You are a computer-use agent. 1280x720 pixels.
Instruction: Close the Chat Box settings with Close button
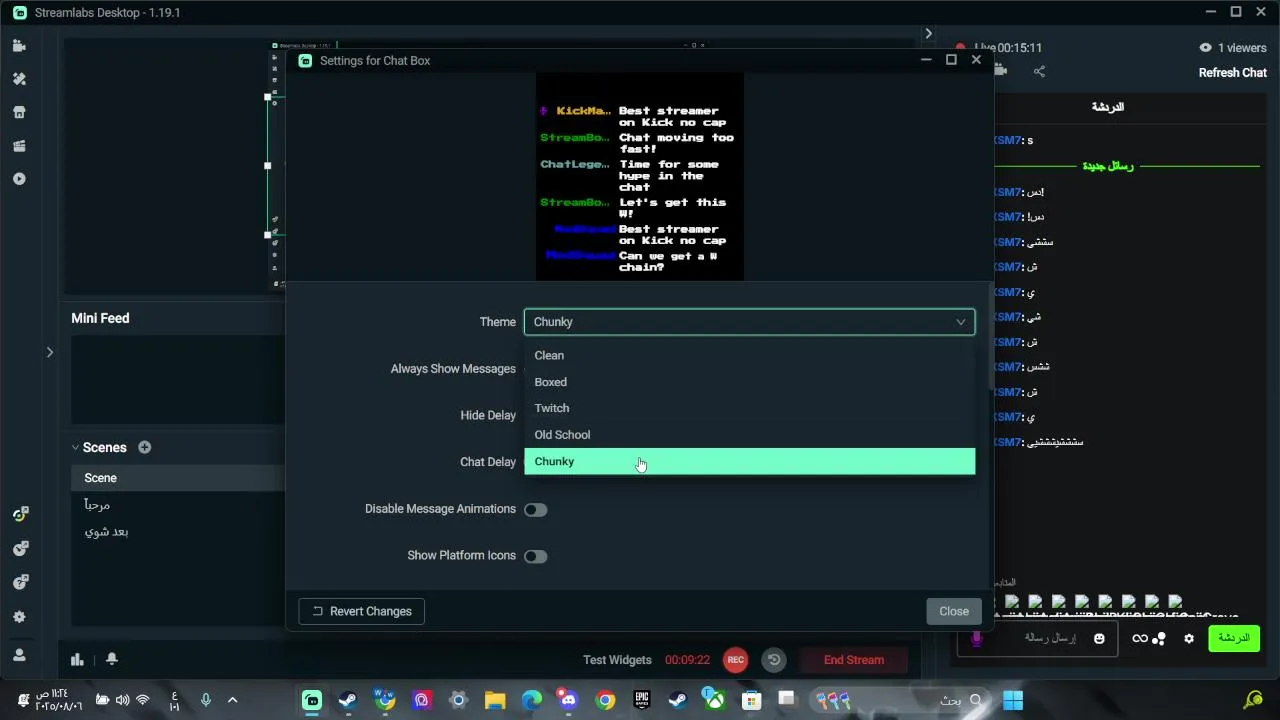953,611
